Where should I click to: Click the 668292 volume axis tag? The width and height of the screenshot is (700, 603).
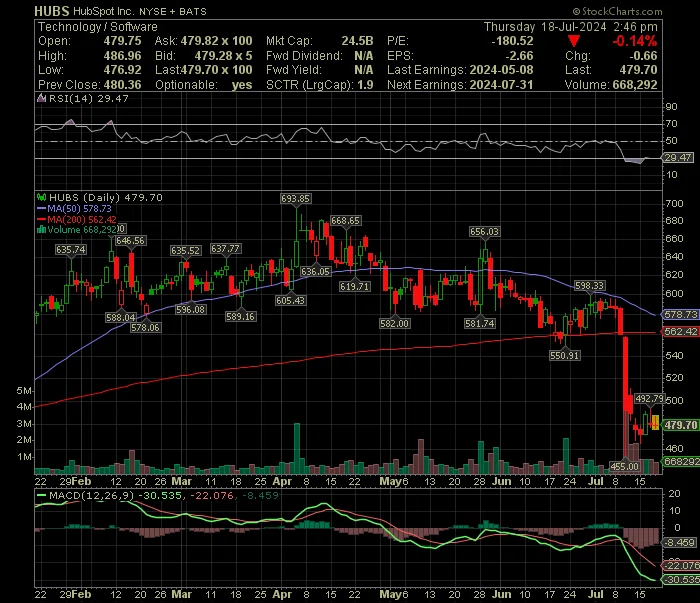point(681,462)
